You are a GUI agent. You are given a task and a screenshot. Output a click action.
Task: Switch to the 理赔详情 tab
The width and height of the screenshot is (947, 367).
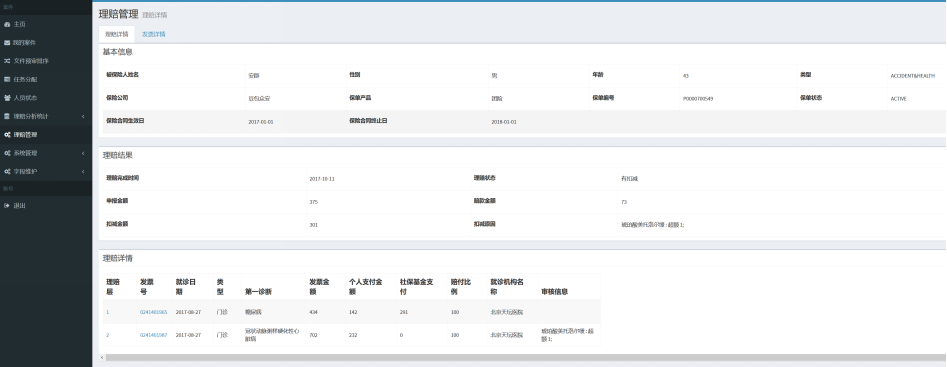tap(117, 34)
